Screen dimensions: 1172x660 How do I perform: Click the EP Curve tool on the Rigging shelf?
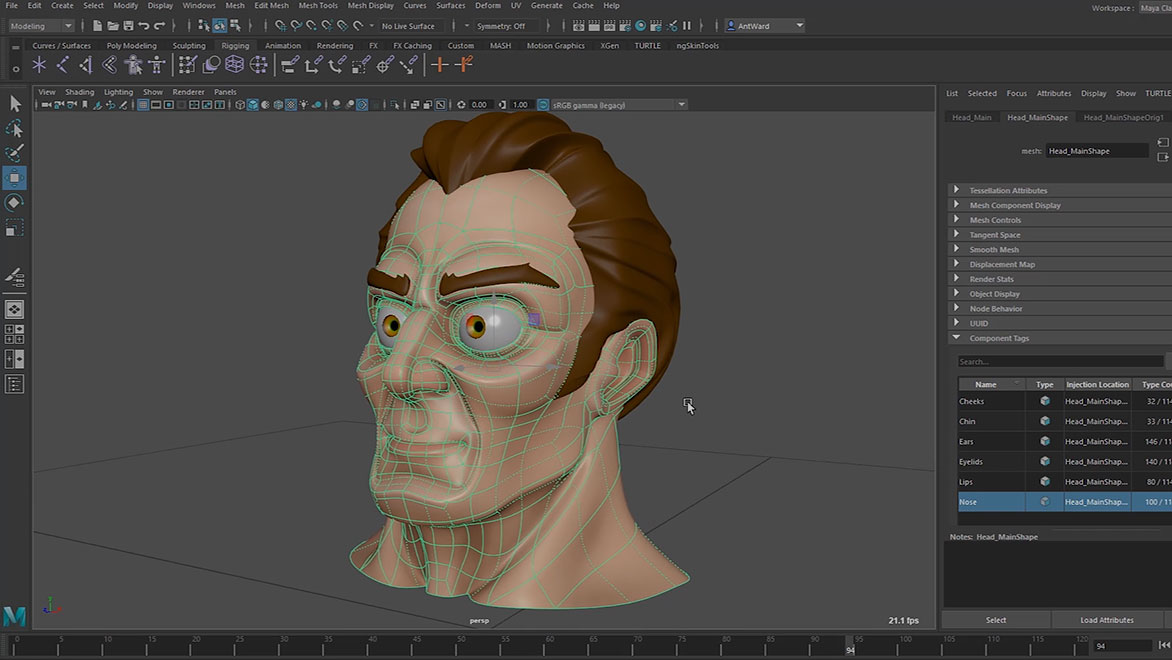point(39,64)
